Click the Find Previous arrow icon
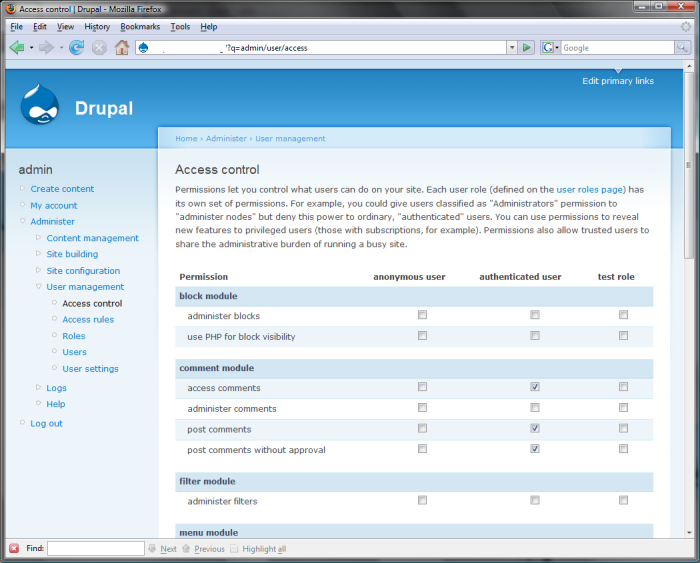Viewport: 700px width, 563px height. [x=186, y=548]
